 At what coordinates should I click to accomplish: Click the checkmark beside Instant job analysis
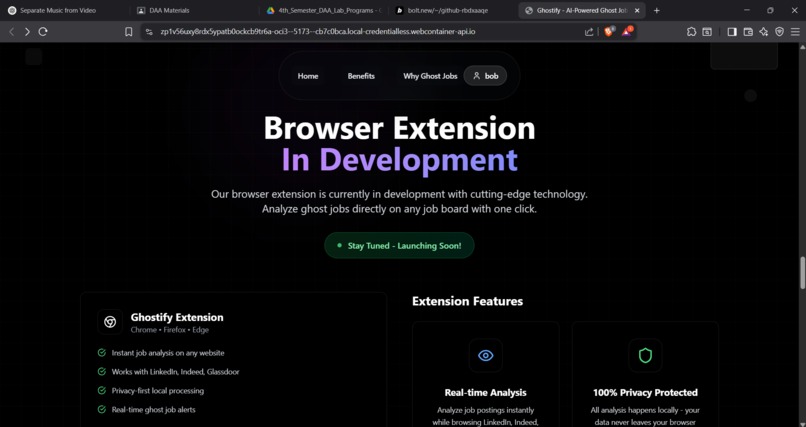pos(102,352)
